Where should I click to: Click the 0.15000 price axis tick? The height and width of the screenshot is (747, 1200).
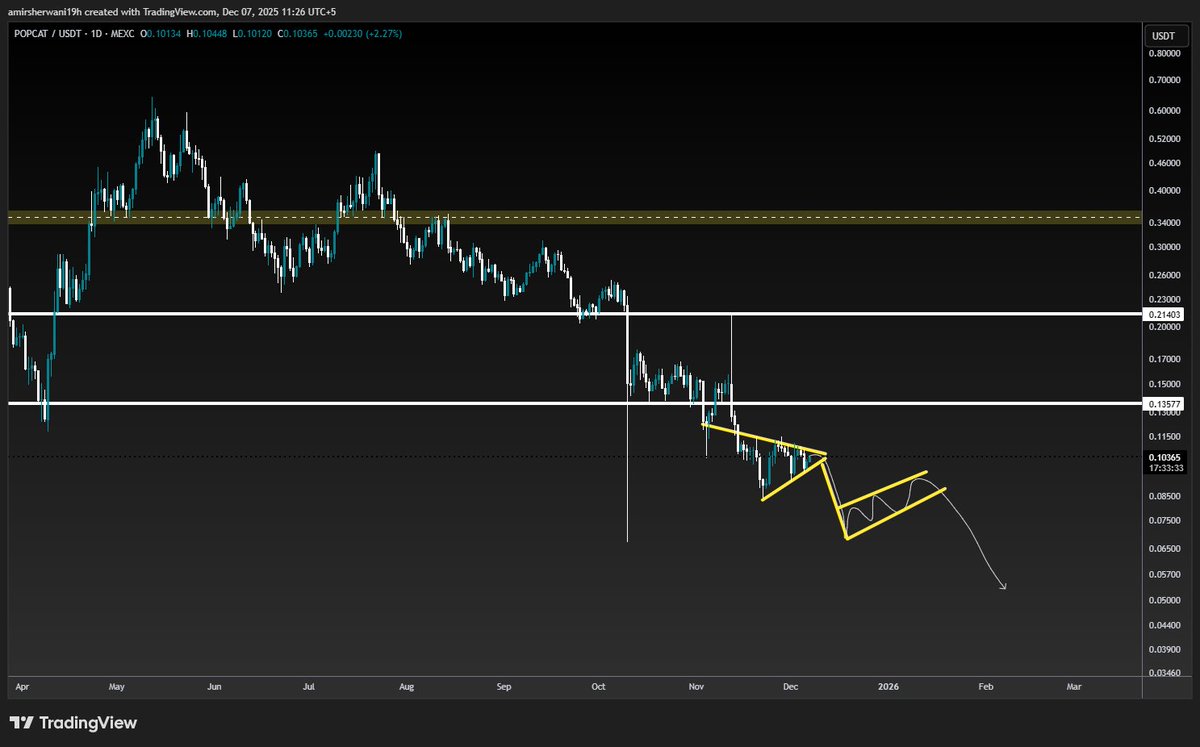(x=1163, y=384)
